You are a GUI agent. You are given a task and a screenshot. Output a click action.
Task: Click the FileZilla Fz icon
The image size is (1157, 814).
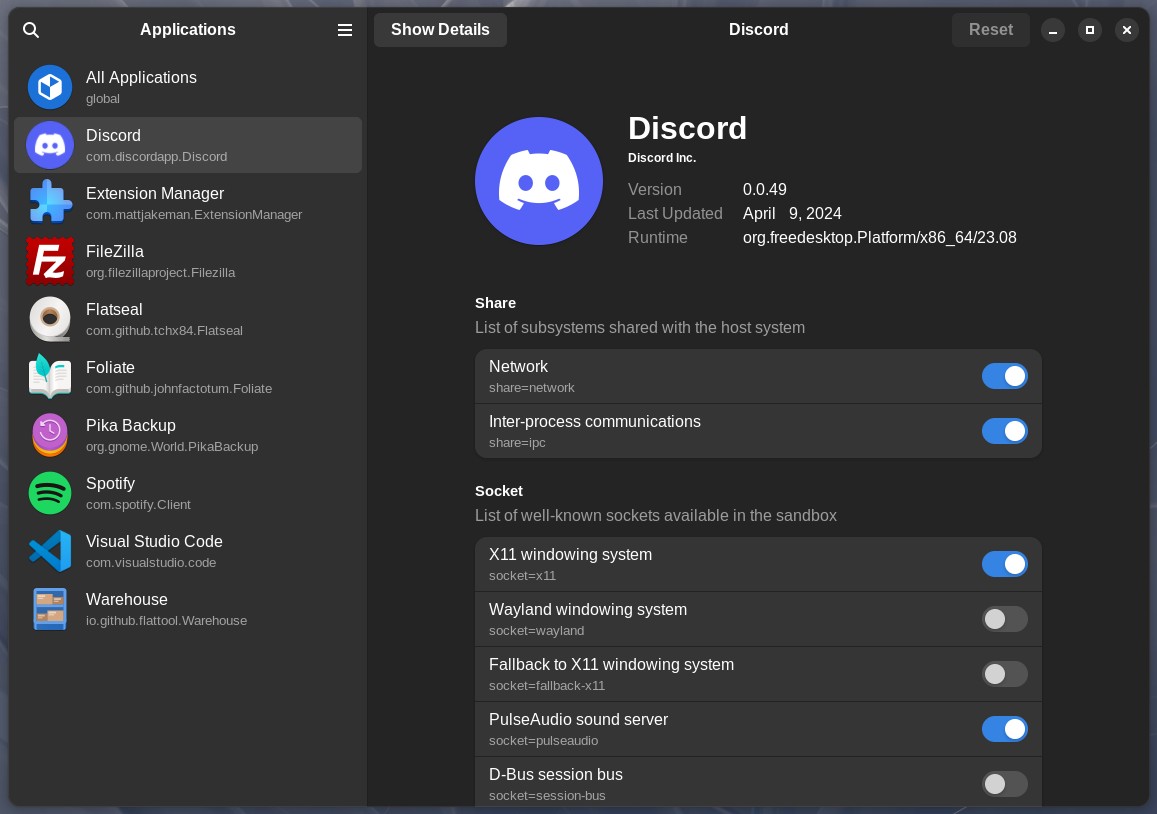click(x=50, y=261)
